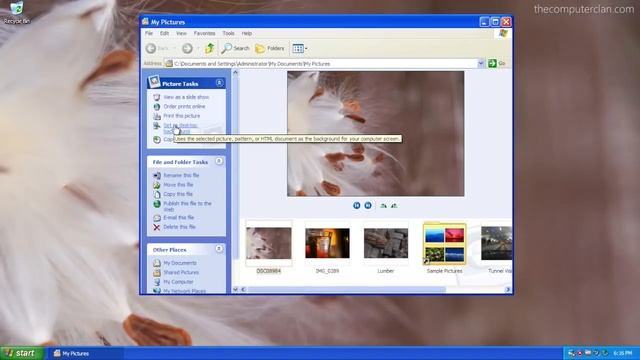Image resolution: width=640 pixels, height=360 pixels.
Task: Show the next image in filmstrip
Action: 368,205
